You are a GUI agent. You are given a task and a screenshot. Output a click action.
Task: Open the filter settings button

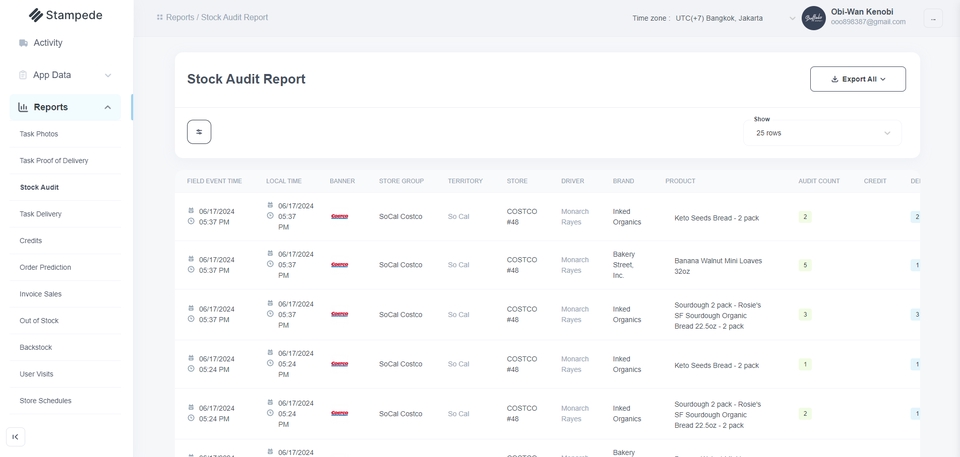[199, 132]
